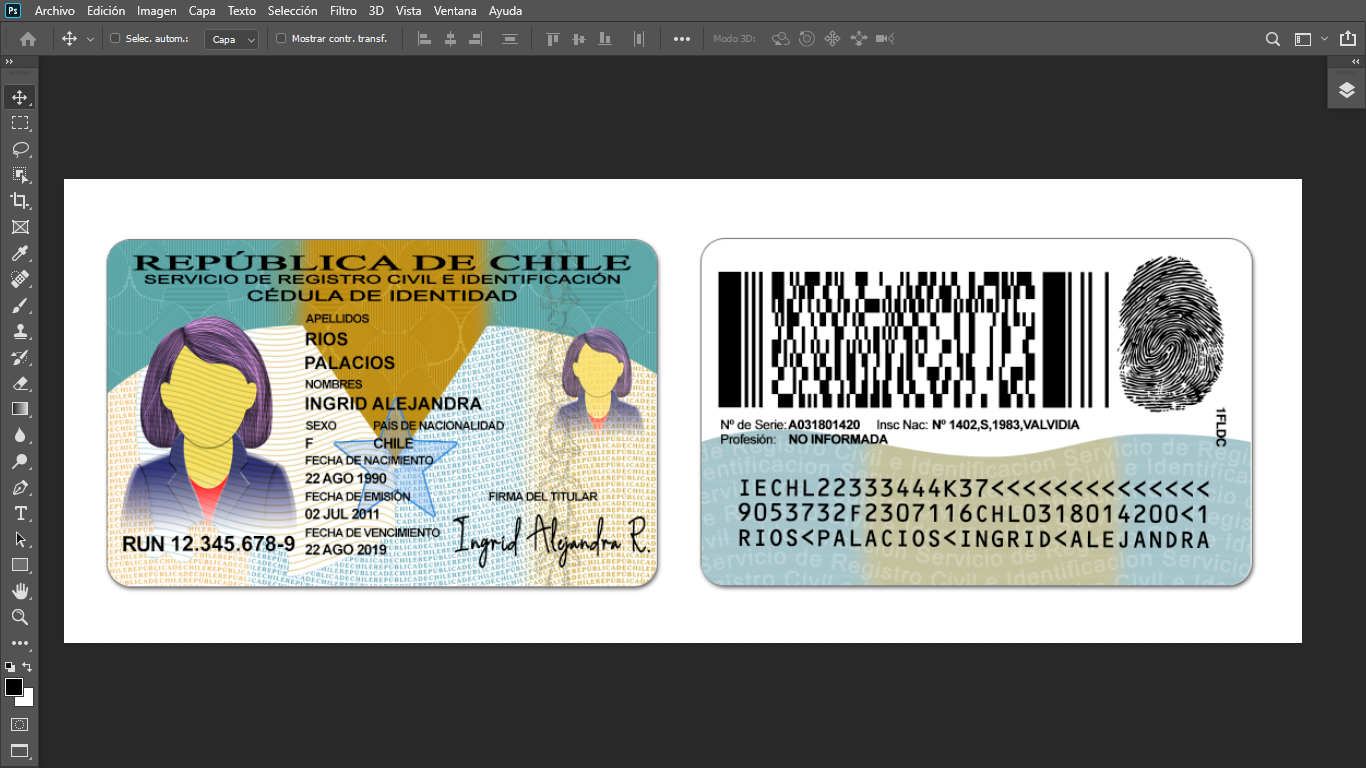Choose the History Brush tool

[19, 357]
